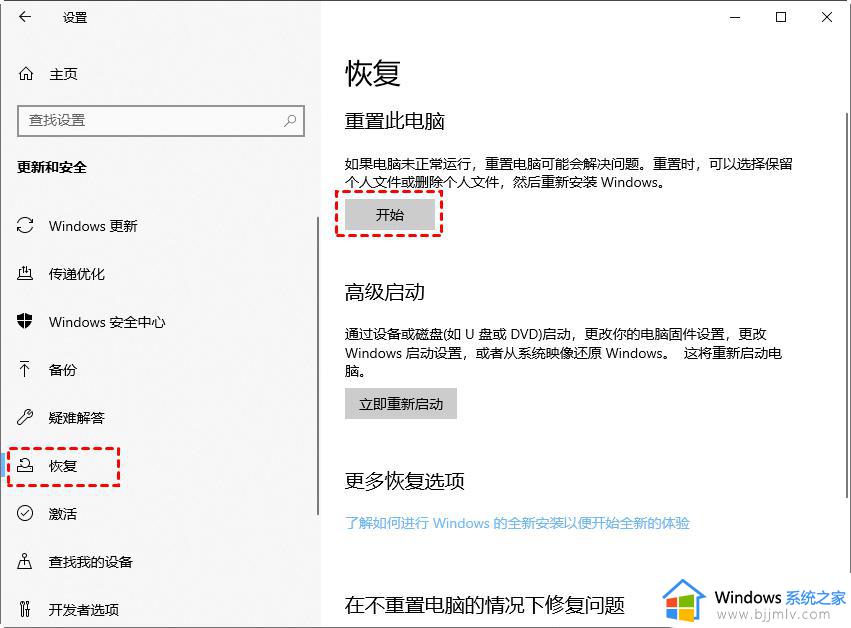The height and width of the screenshot is (628, 851).
Task: Select 恢复 in the sidebar
Action: pos(63,466)
